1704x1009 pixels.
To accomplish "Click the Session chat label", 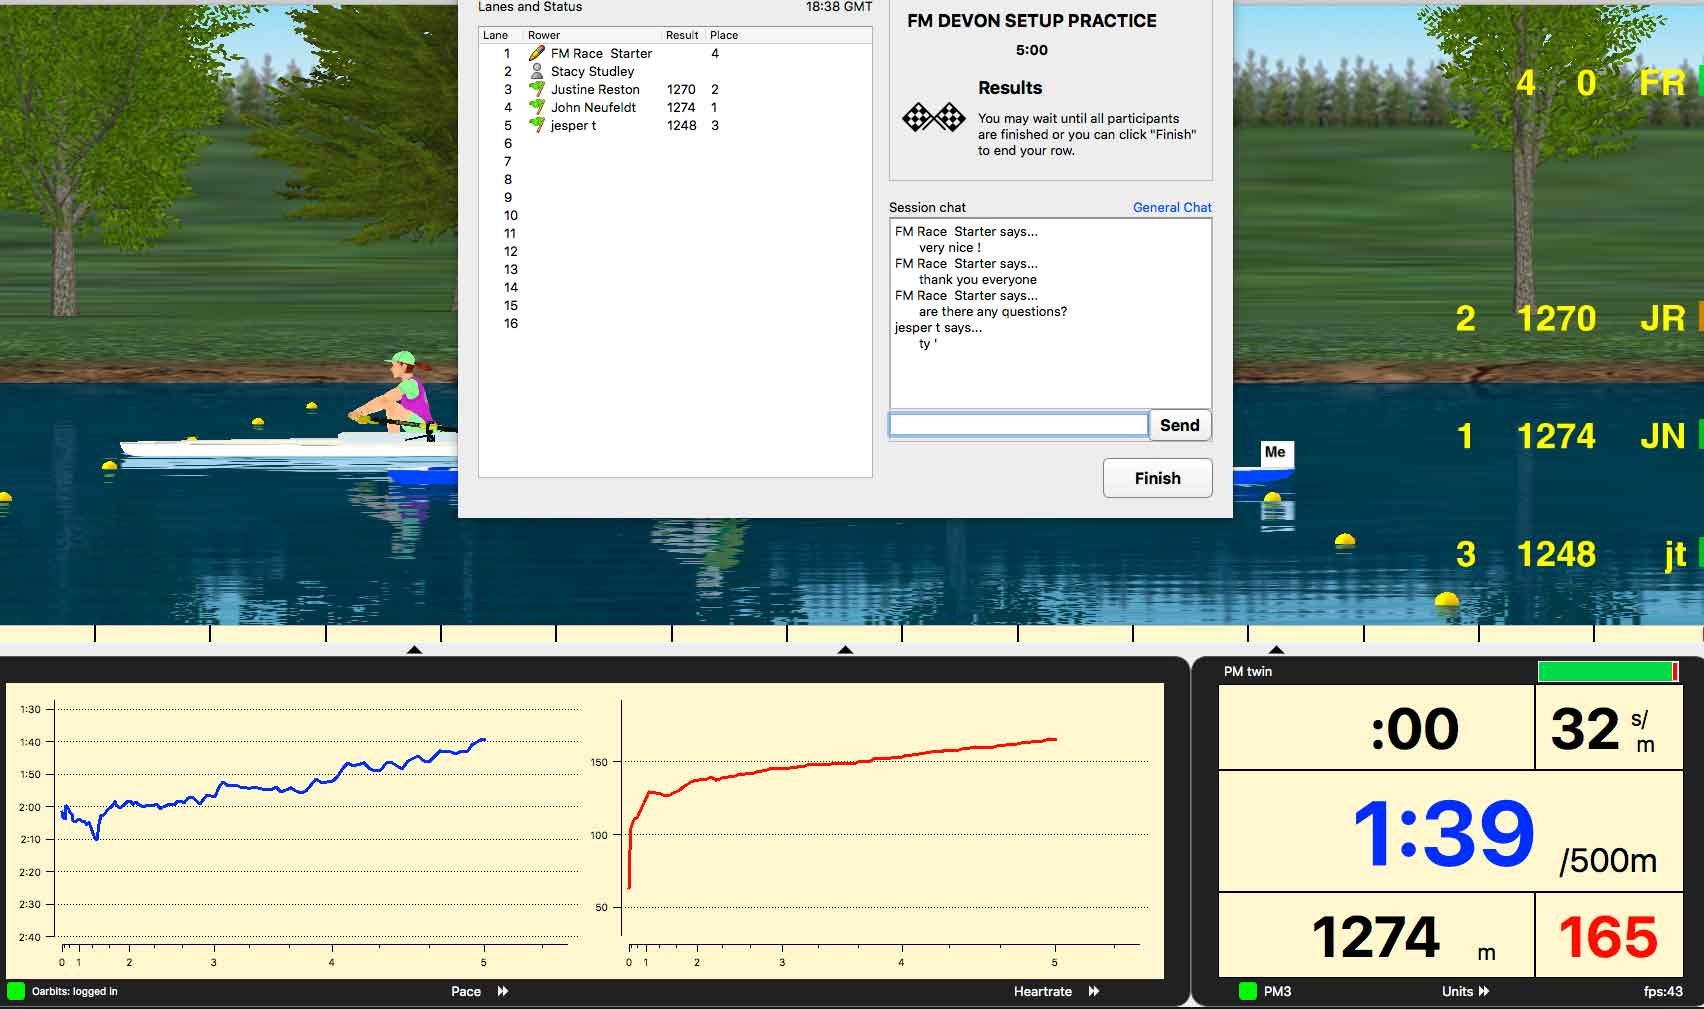I will click(927, 207).
